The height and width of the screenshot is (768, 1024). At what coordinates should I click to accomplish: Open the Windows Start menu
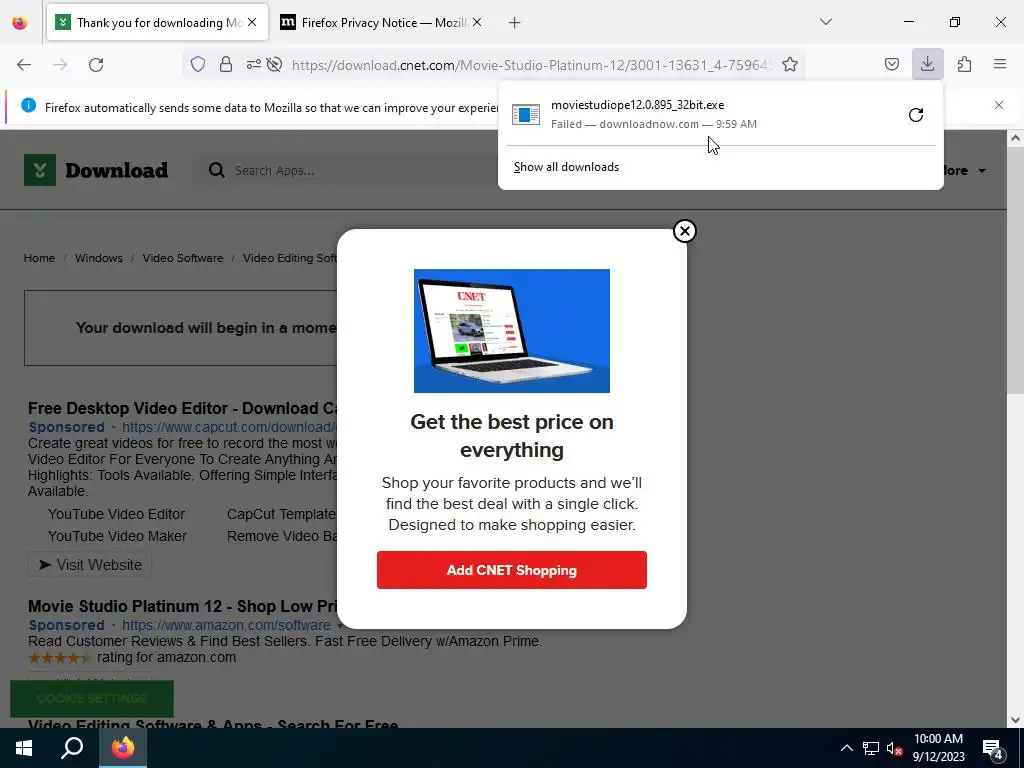pyautogui.click(x=24, y=748)
